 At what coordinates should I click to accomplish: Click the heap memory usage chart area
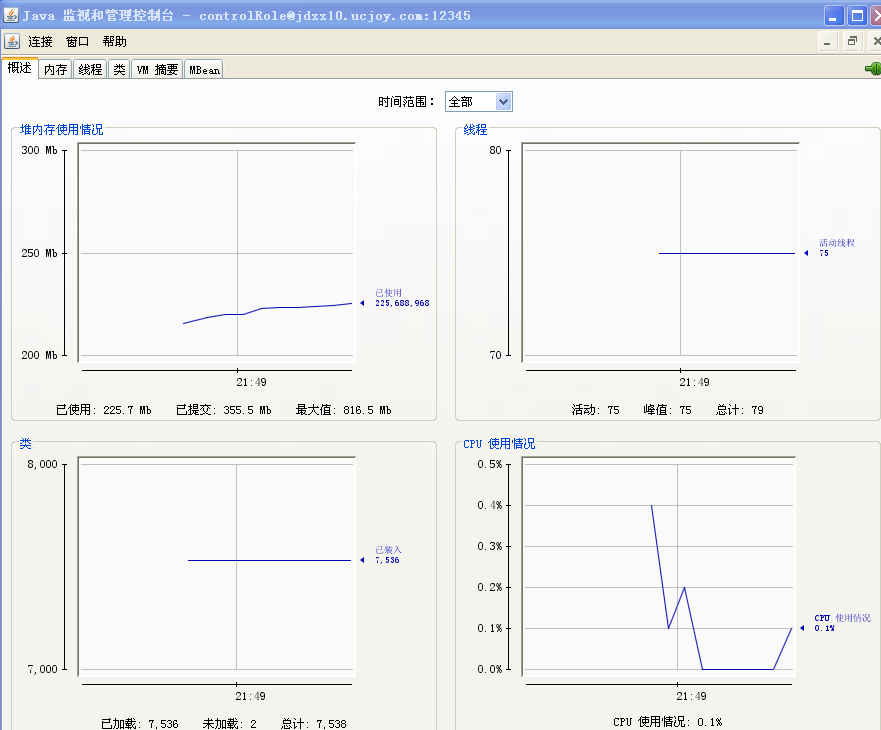point(217,253)
